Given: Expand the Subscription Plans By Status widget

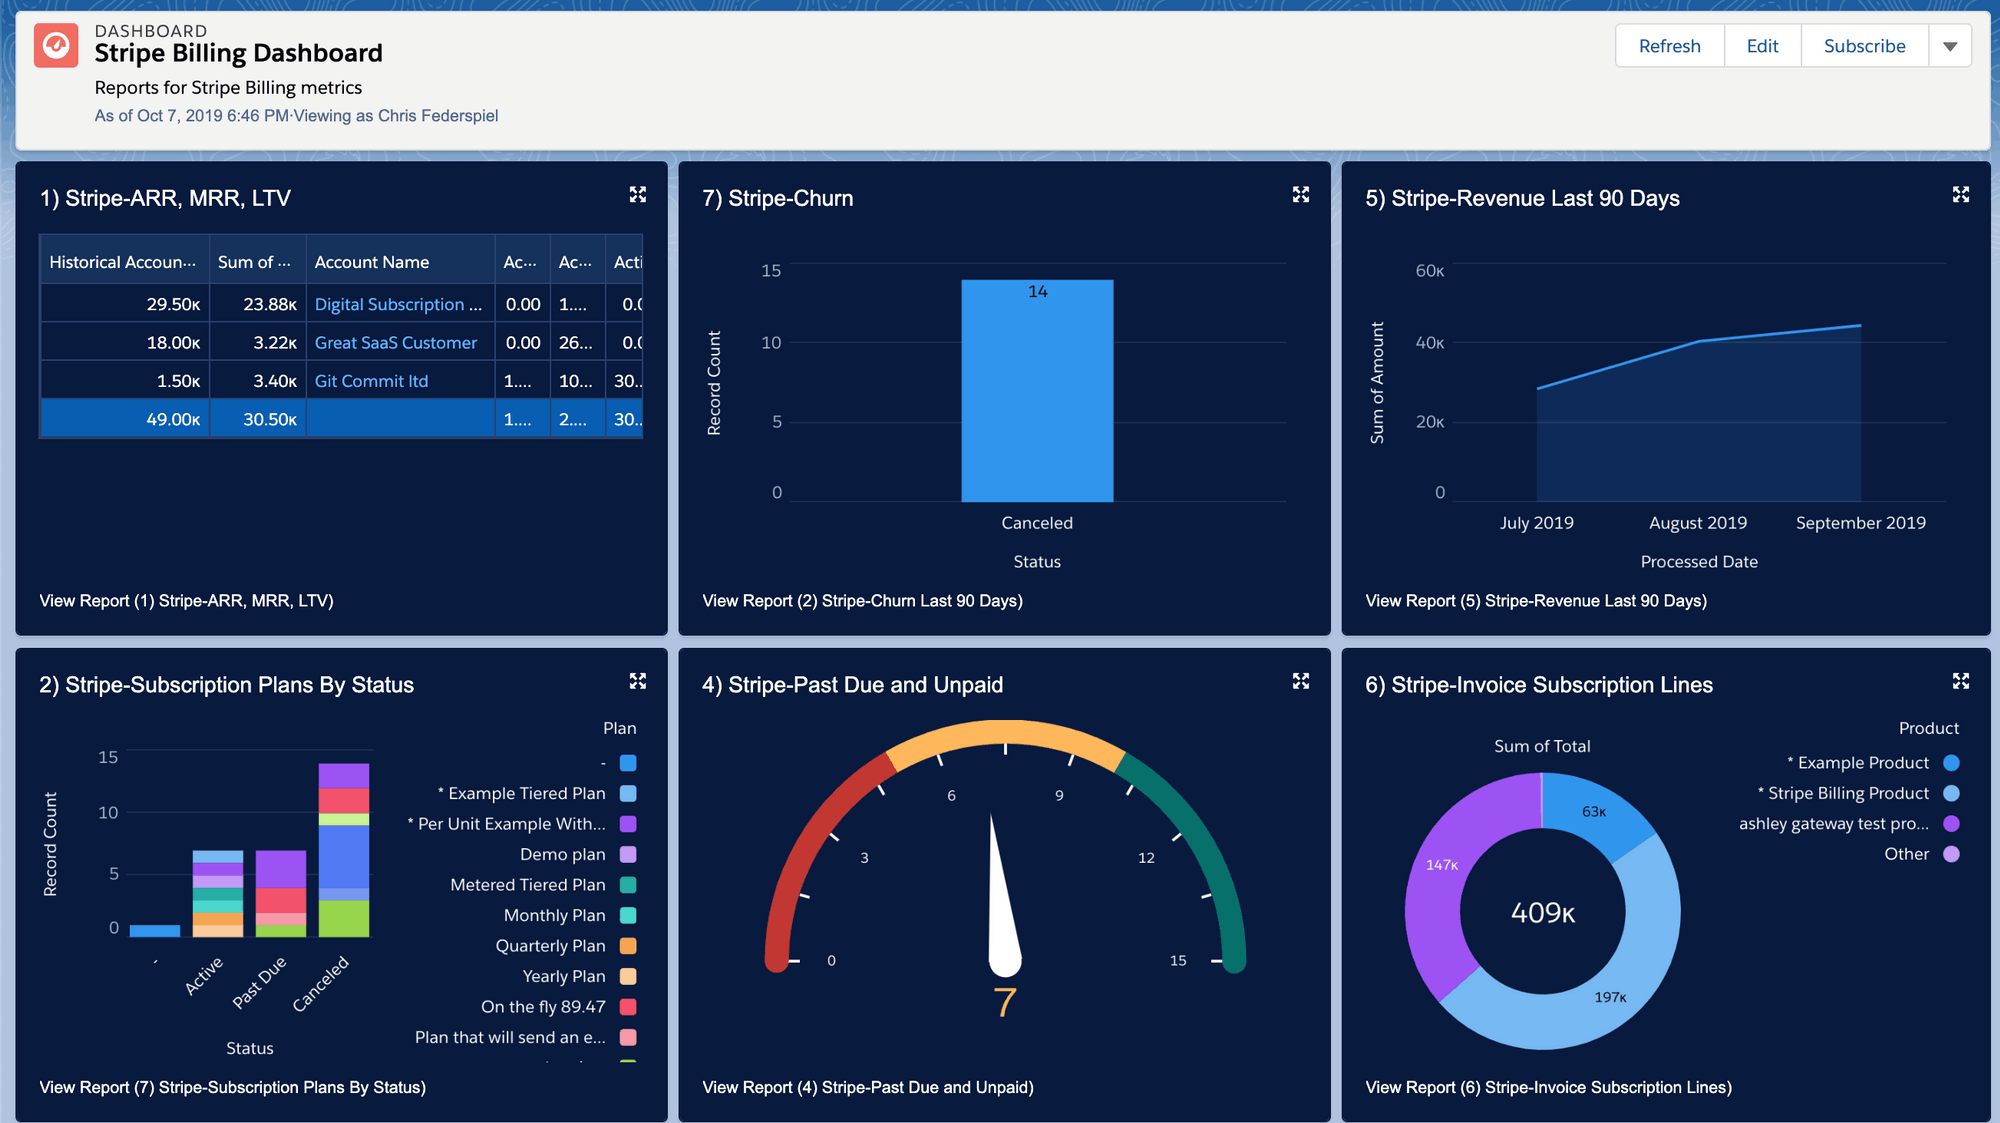Looking at the screenshot, I should click(638, 681).
